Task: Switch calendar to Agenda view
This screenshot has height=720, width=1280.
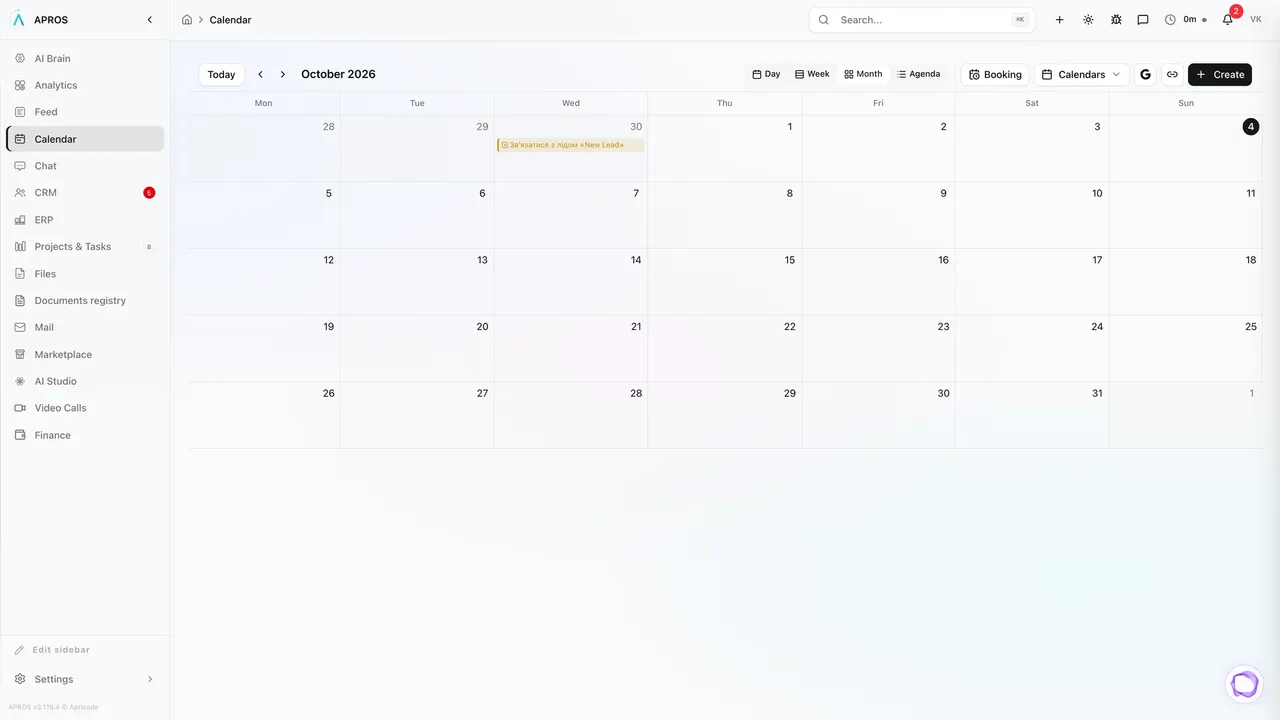Action: (x=918, y=74)
